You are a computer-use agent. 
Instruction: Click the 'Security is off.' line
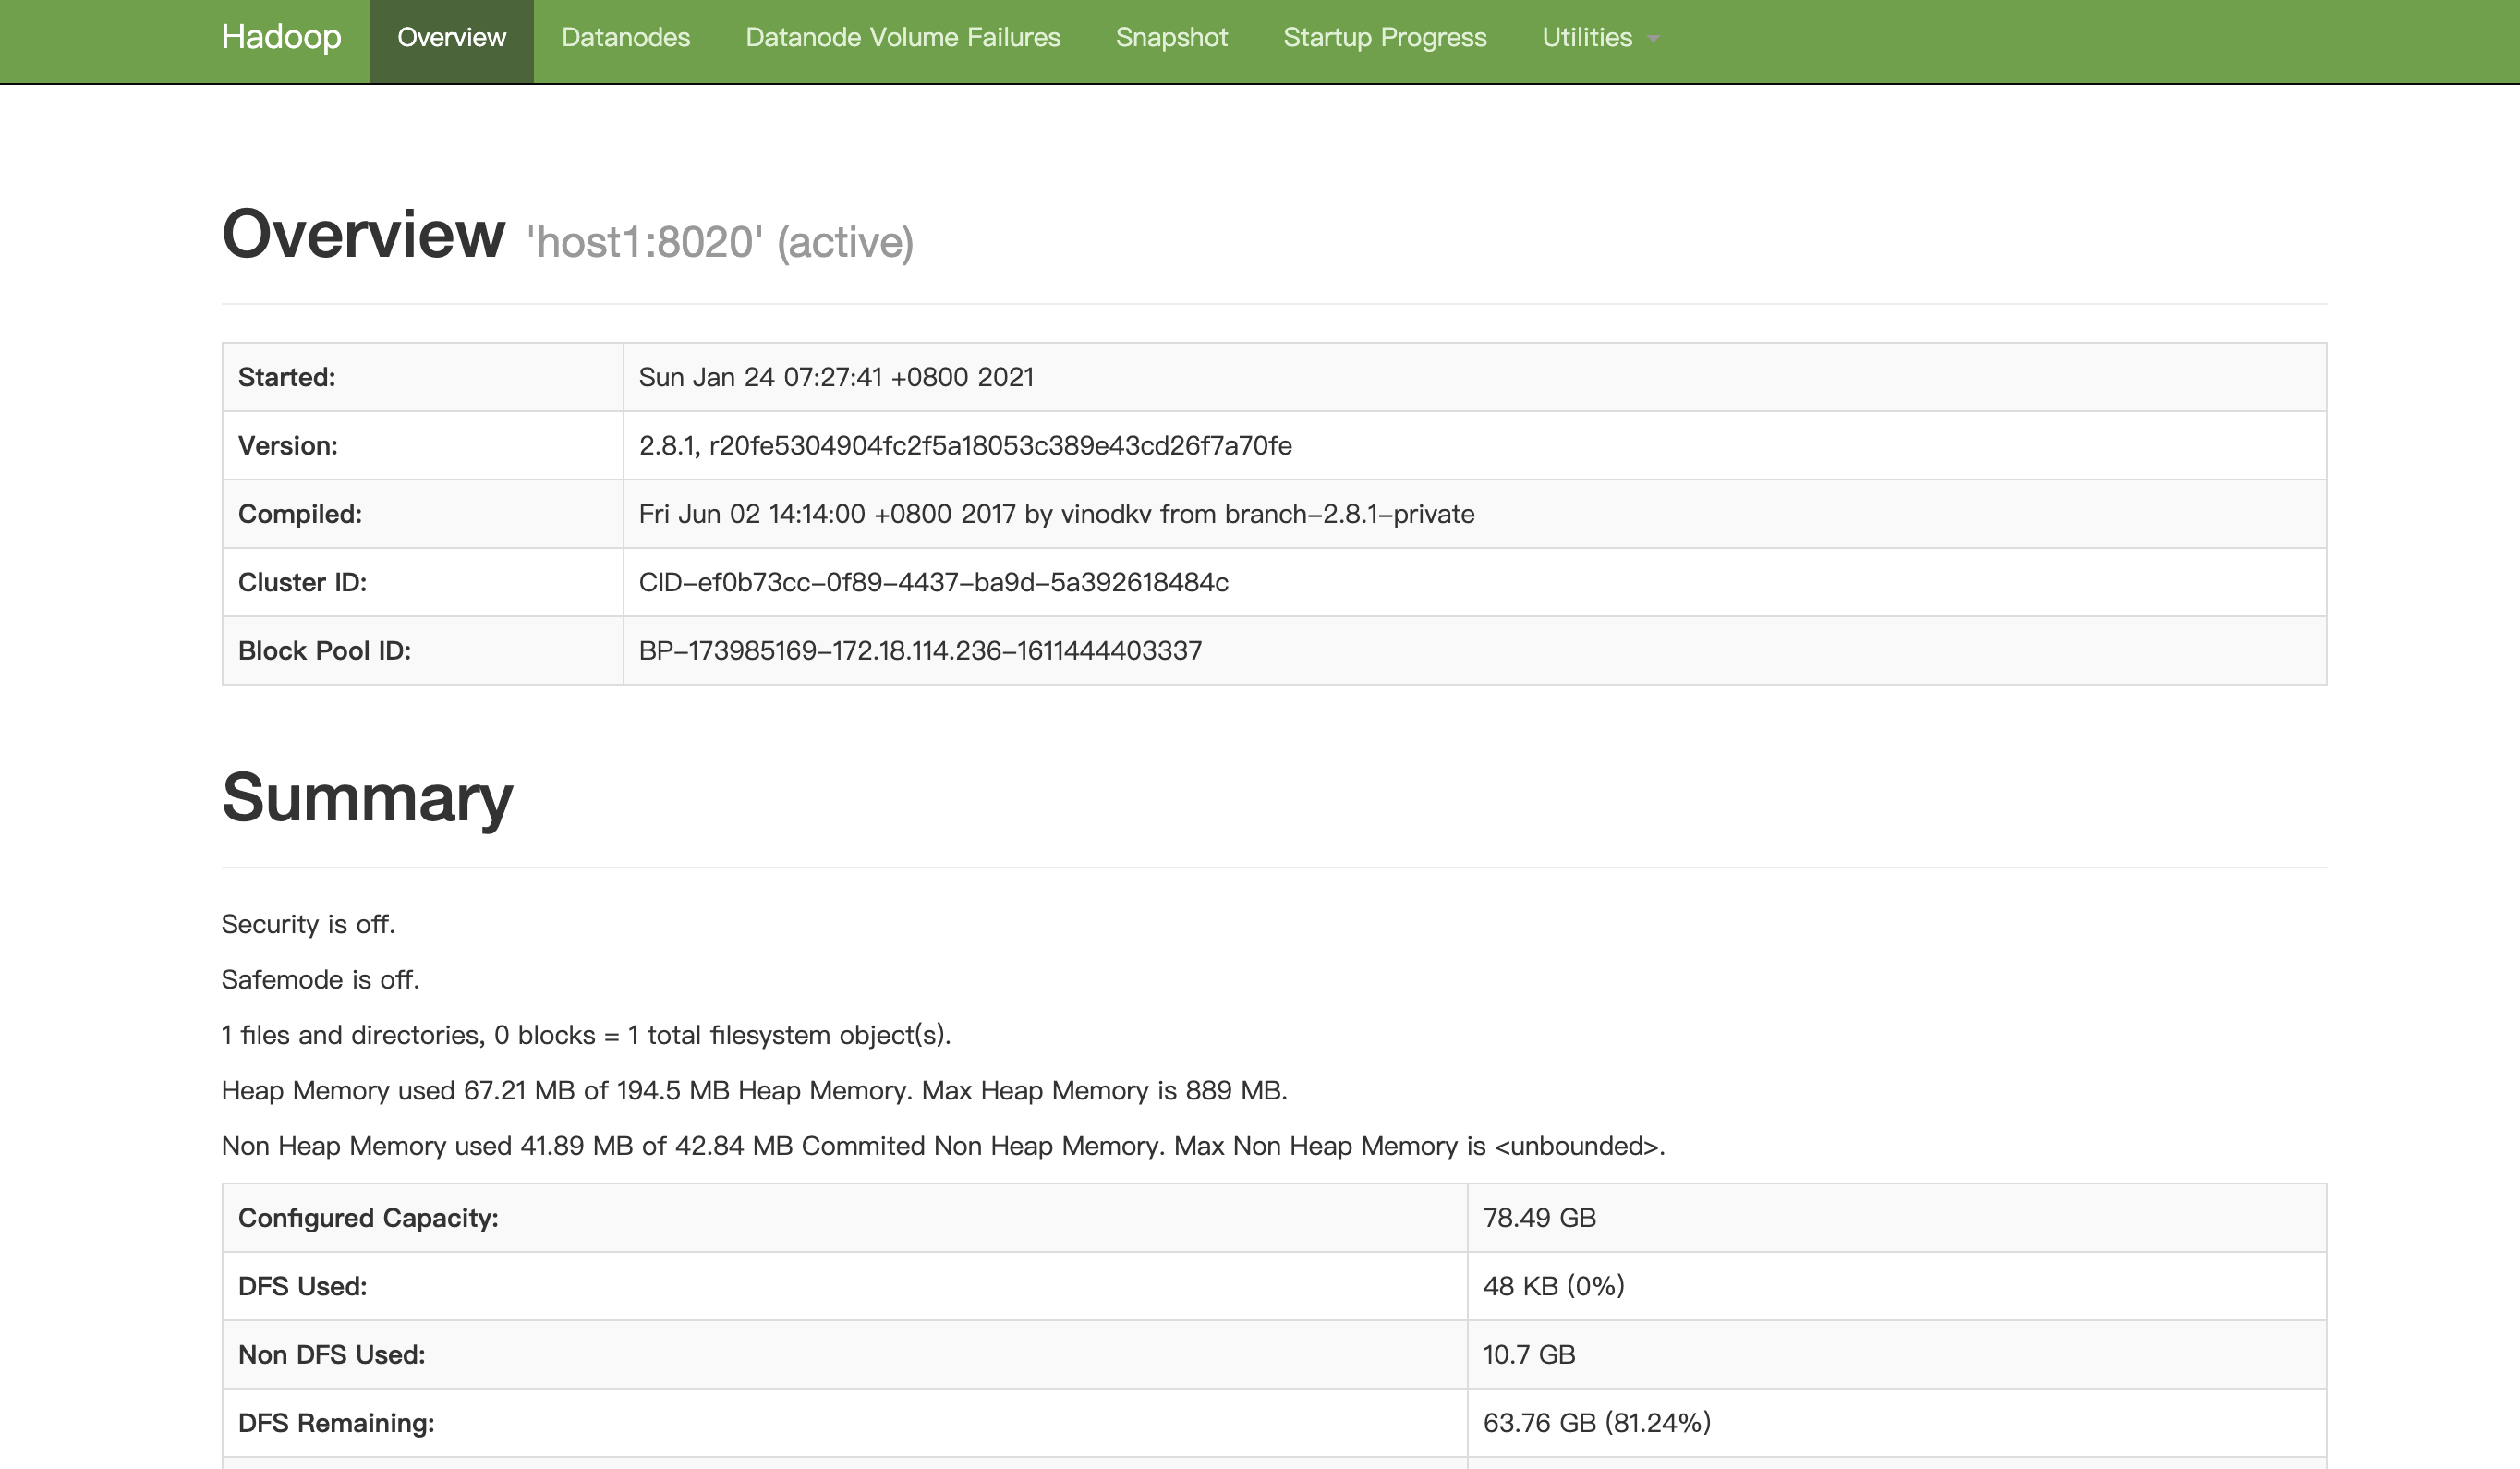click(x=308, y=924)
